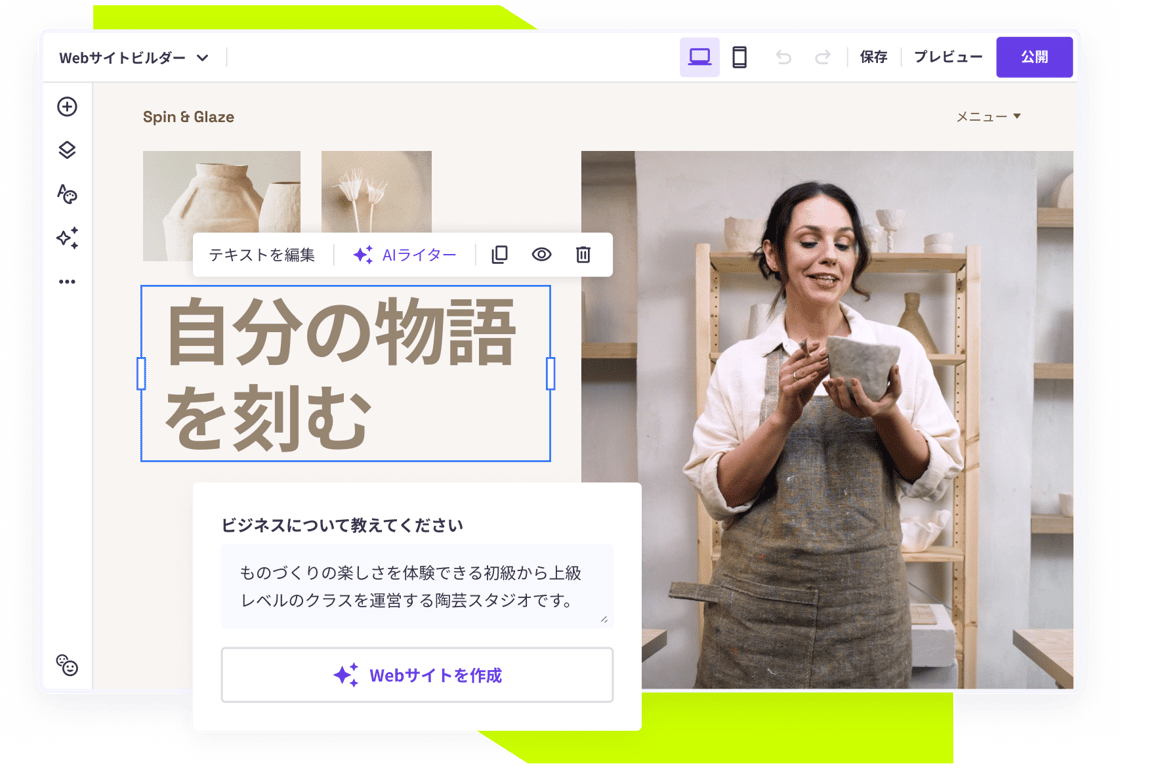Click the Webサイトを作成 button

(x=417, y=674)
